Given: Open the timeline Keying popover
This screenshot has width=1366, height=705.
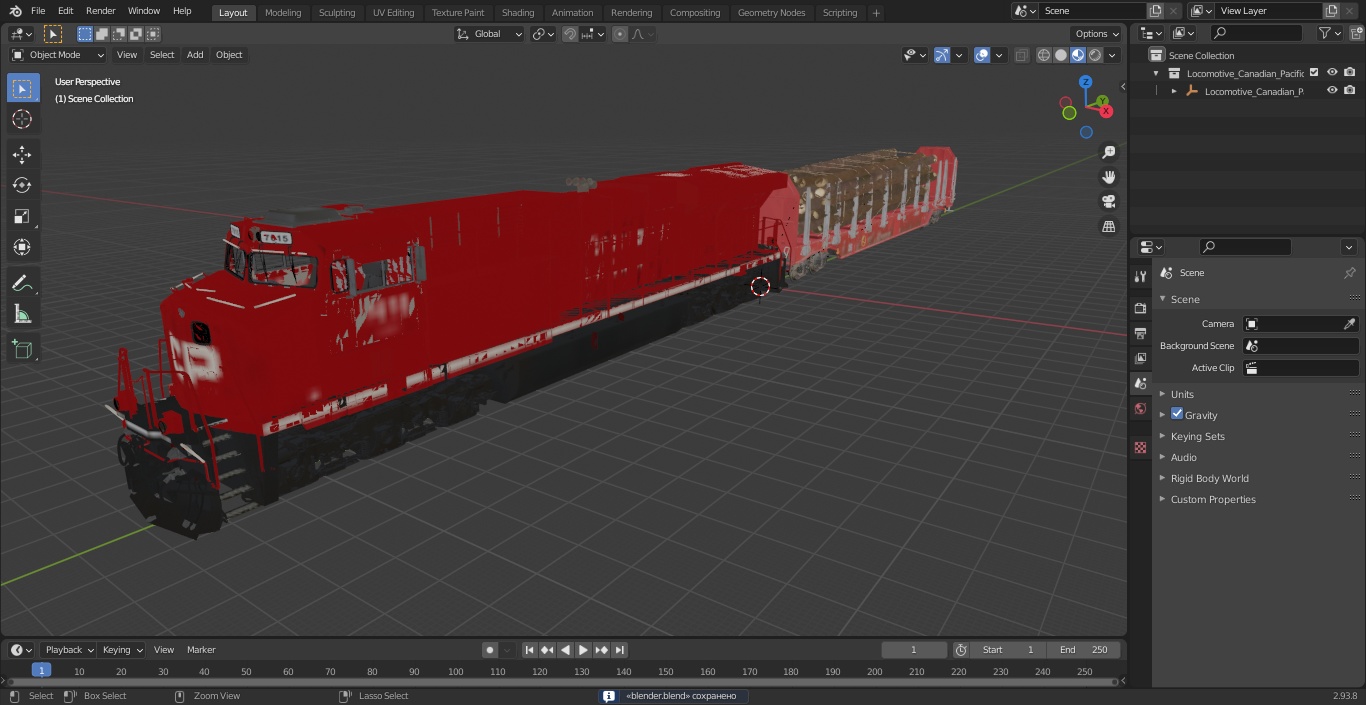Looking at the screenshot, I should (122, 650).
